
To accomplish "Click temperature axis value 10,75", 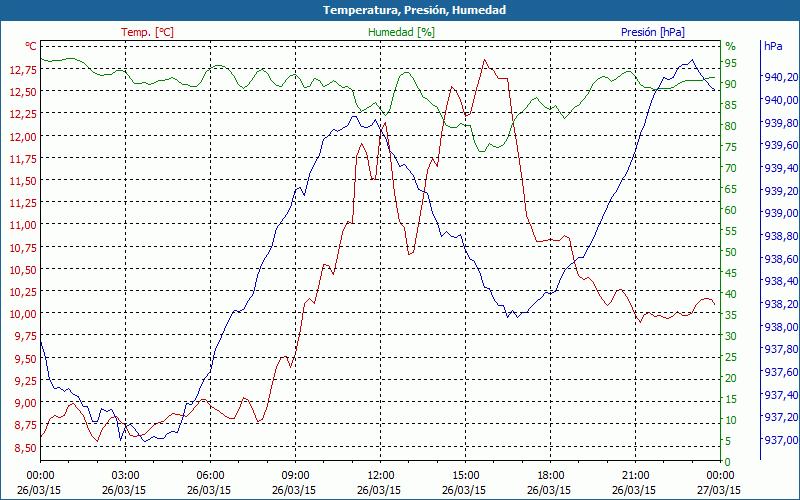I will click(x=23, y=247).
